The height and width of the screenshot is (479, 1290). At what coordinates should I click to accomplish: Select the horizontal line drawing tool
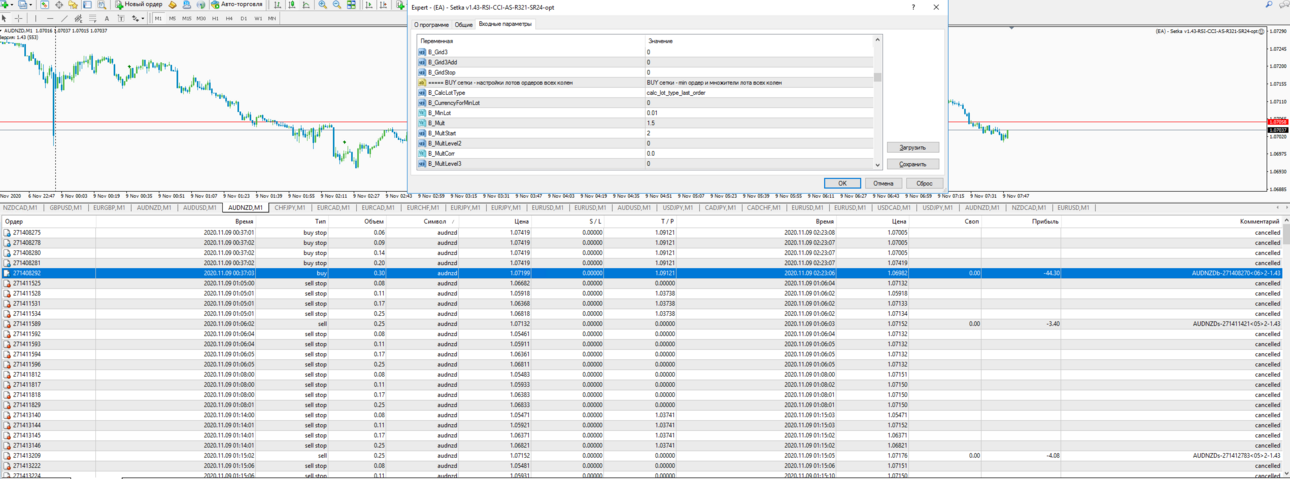pos(50,18)
